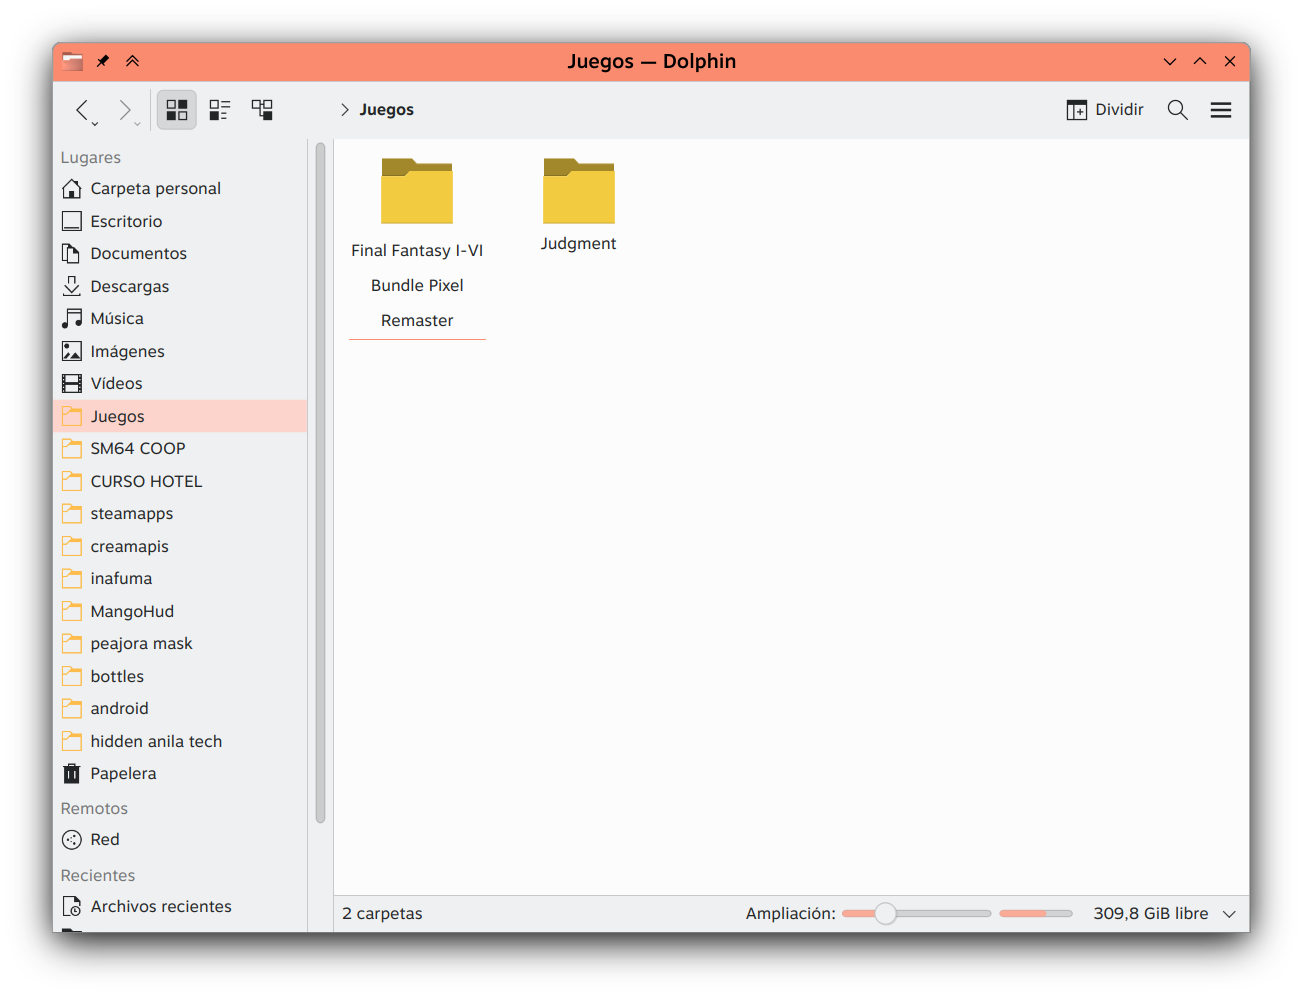Viewport: 1305px width, 997px height.
Task: Switch to details tree view mode
Action: coord(262,110)
